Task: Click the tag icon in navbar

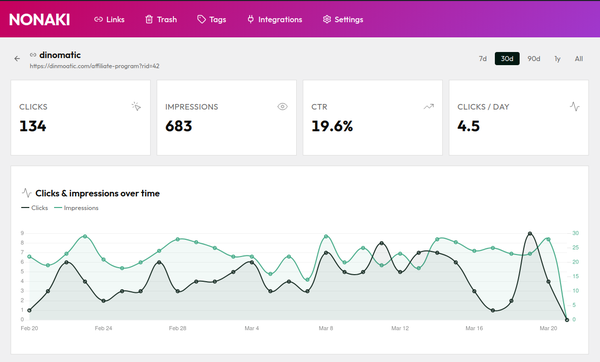Action: [201, 20]
